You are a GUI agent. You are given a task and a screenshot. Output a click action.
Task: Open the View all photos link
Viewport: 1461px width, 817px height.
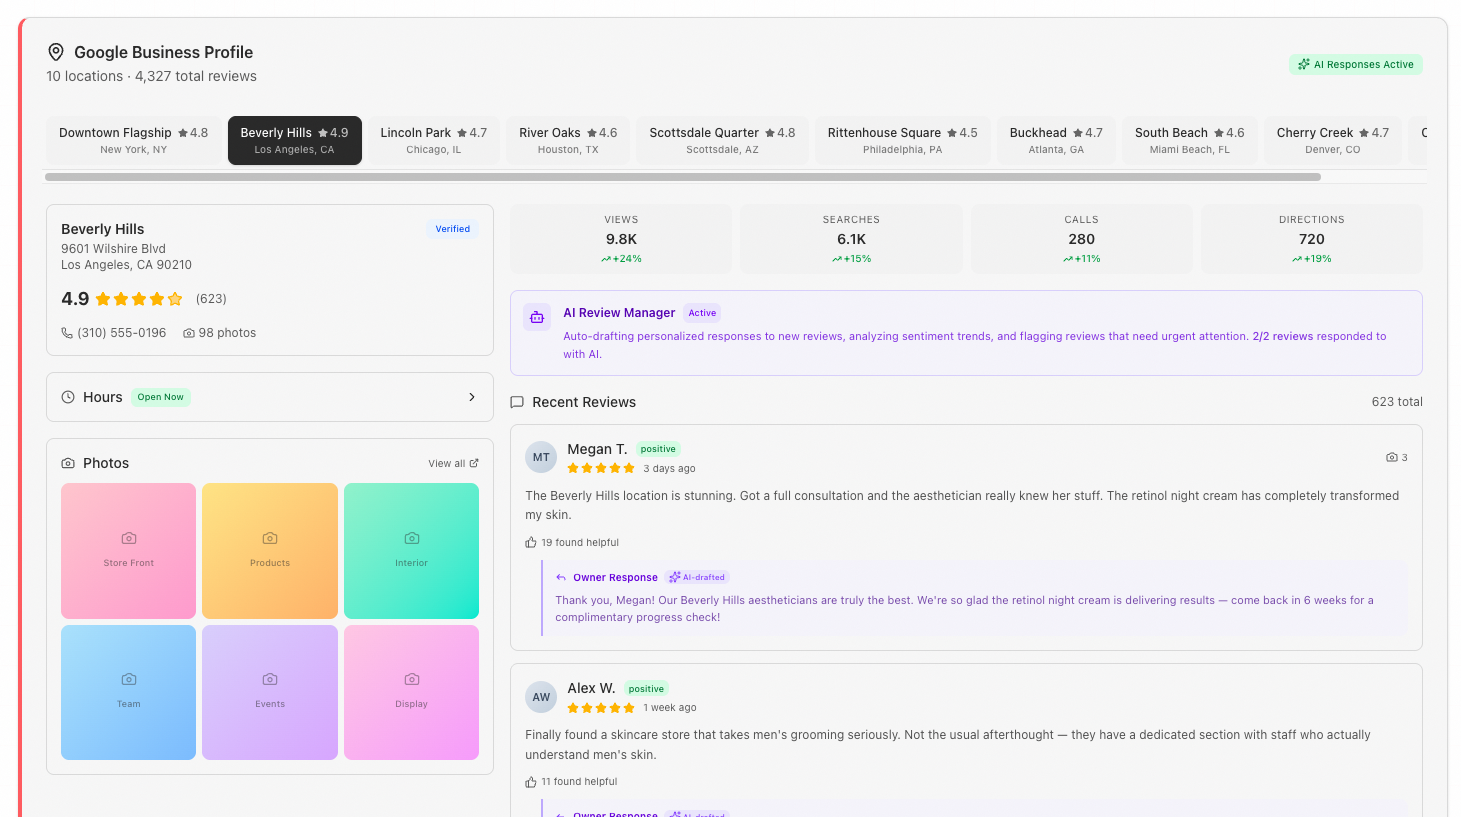tap(453, 463)
